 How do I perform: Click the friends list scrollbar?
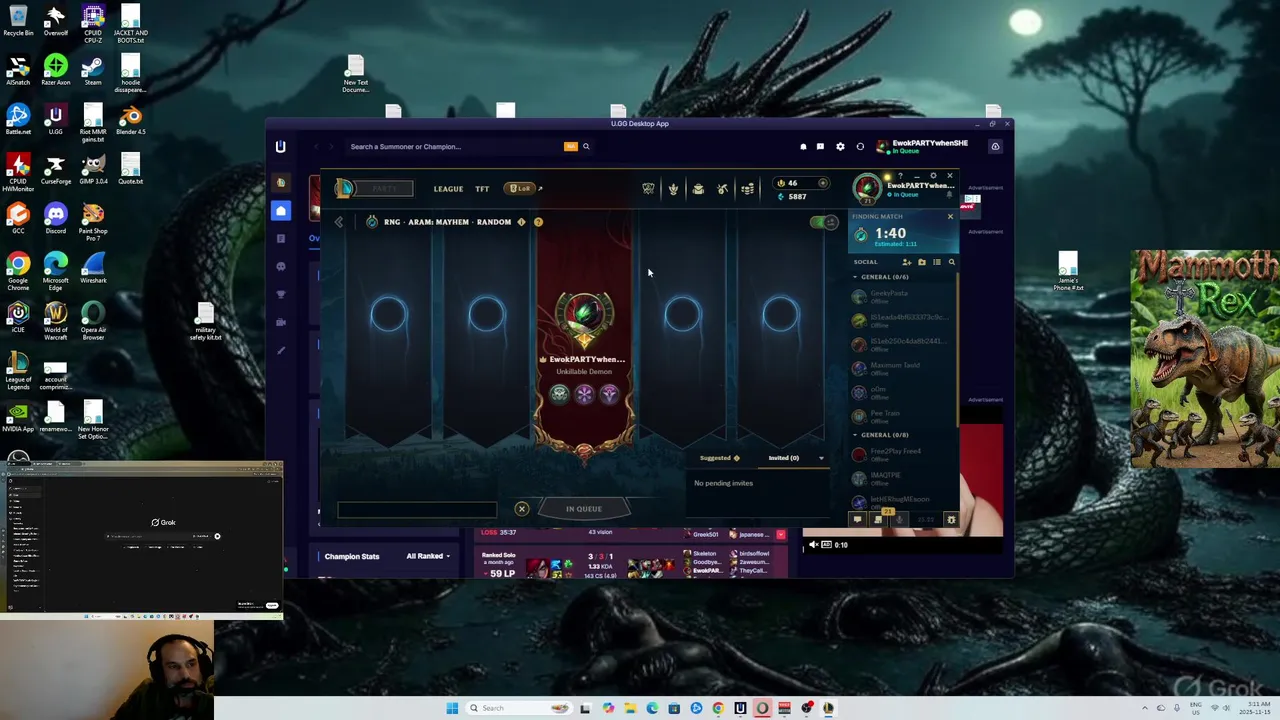pyautogui.click(x=959, y=350)
